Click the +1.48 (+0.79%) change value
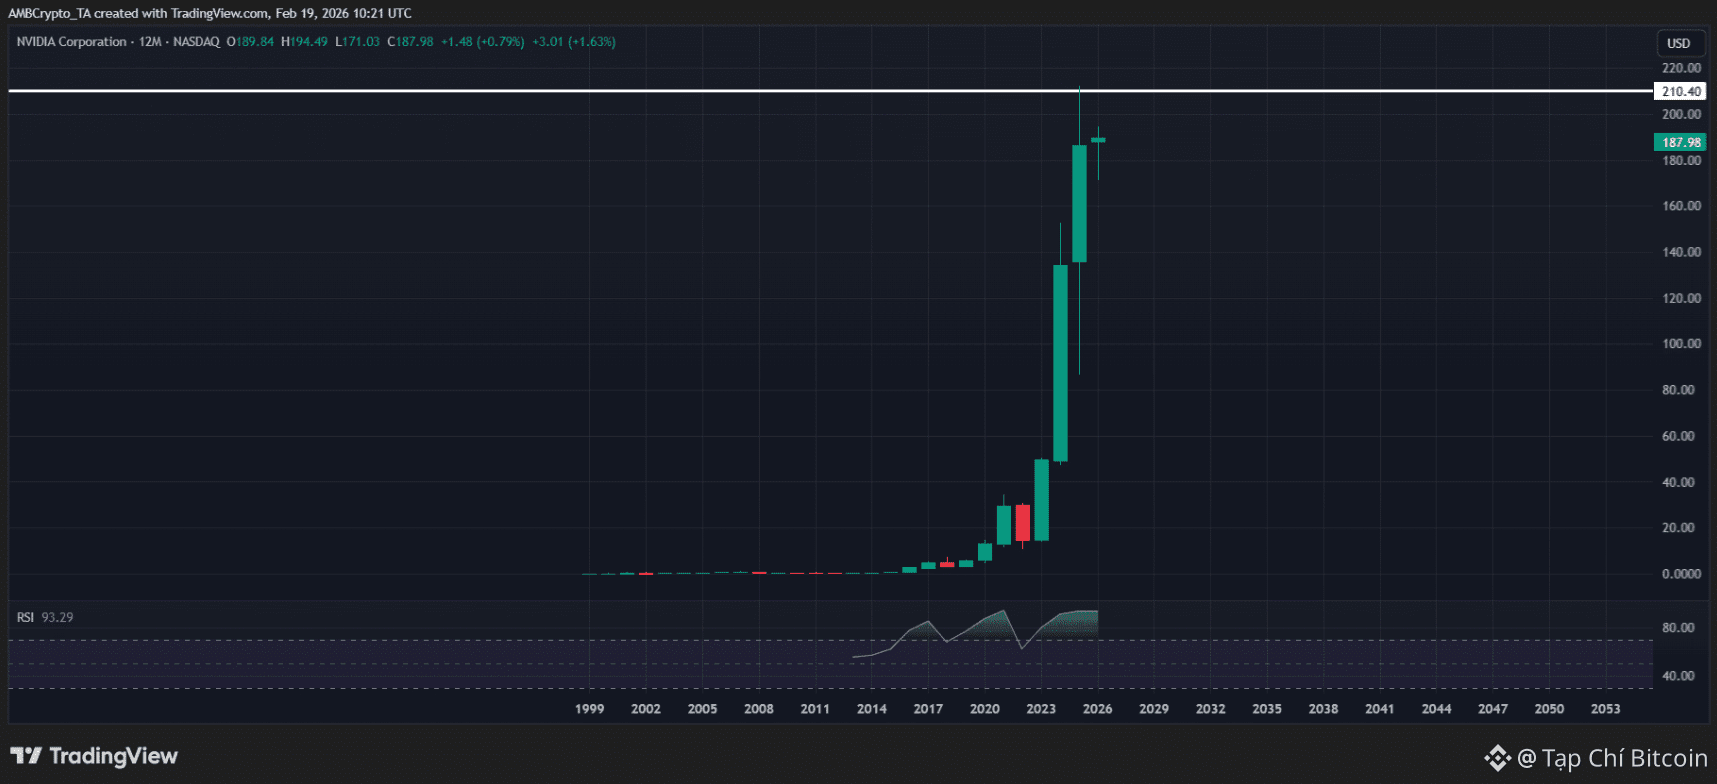Image resolution: width=1717 pixels, height=784 pixels. (483, 42)
